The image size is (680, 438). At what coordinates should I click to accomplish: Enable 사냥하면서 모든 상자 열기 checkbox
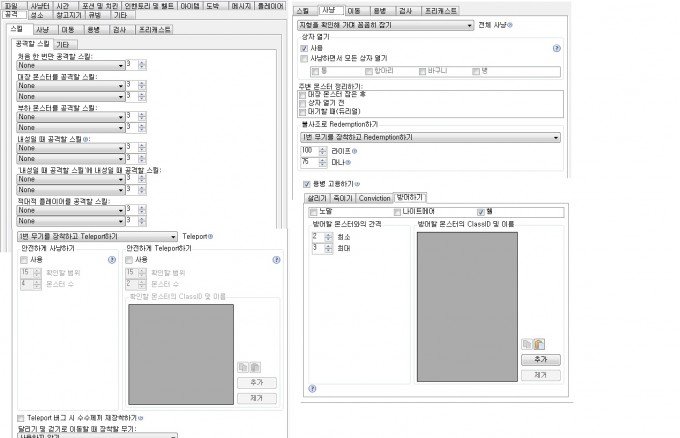pos(305,58)
